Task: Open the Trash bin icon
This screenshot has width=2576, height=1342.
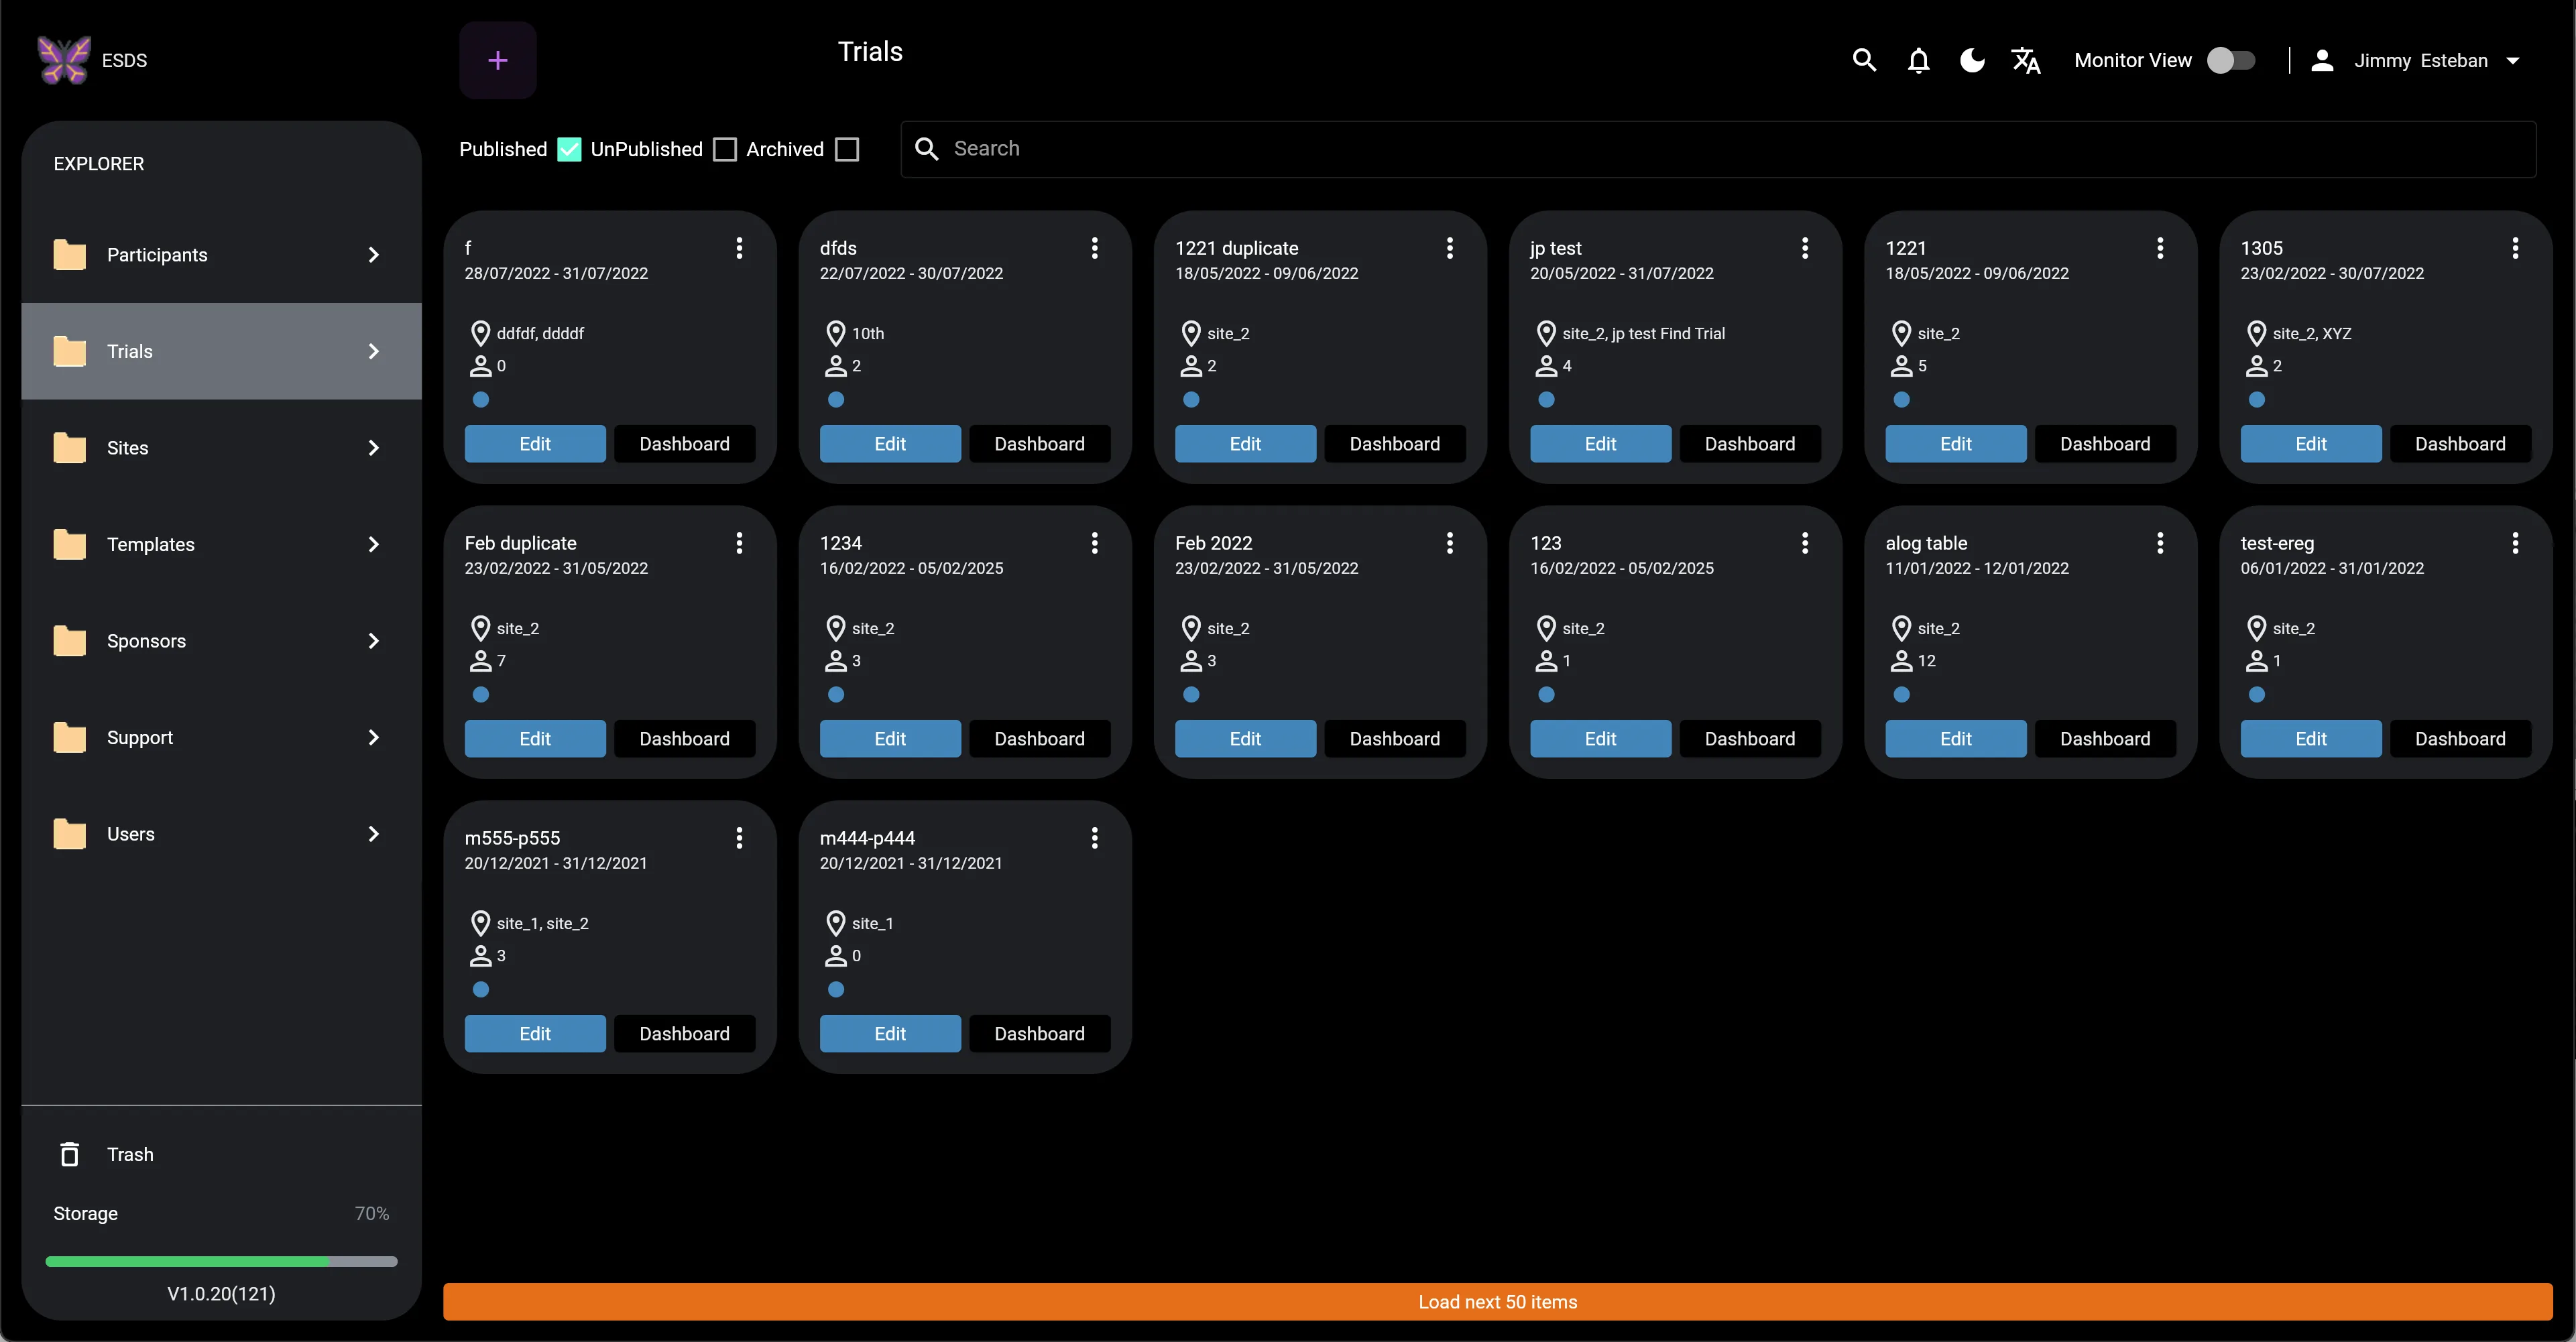Action: click(x=69, y=1154)
